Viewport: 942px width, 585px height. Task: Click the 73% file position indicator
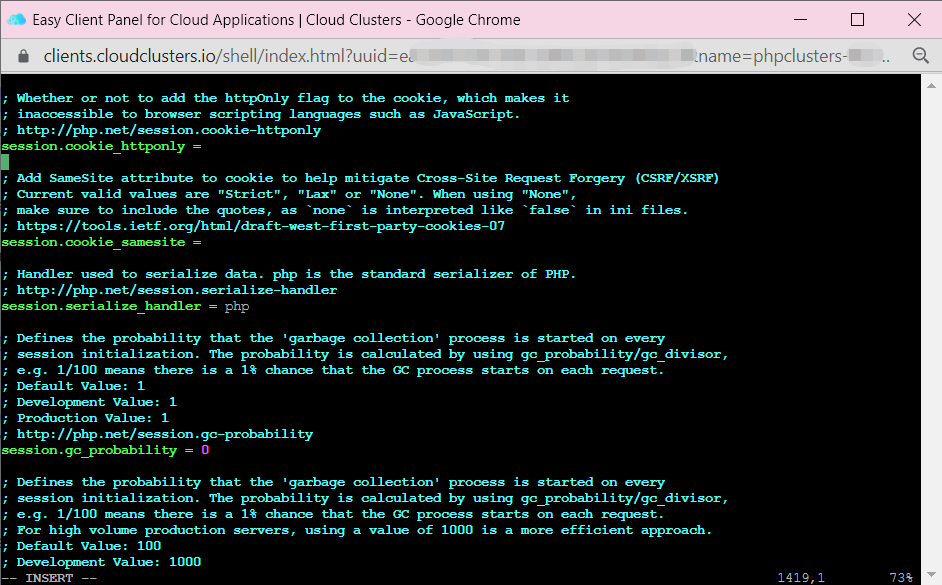(x=901, y=577)
